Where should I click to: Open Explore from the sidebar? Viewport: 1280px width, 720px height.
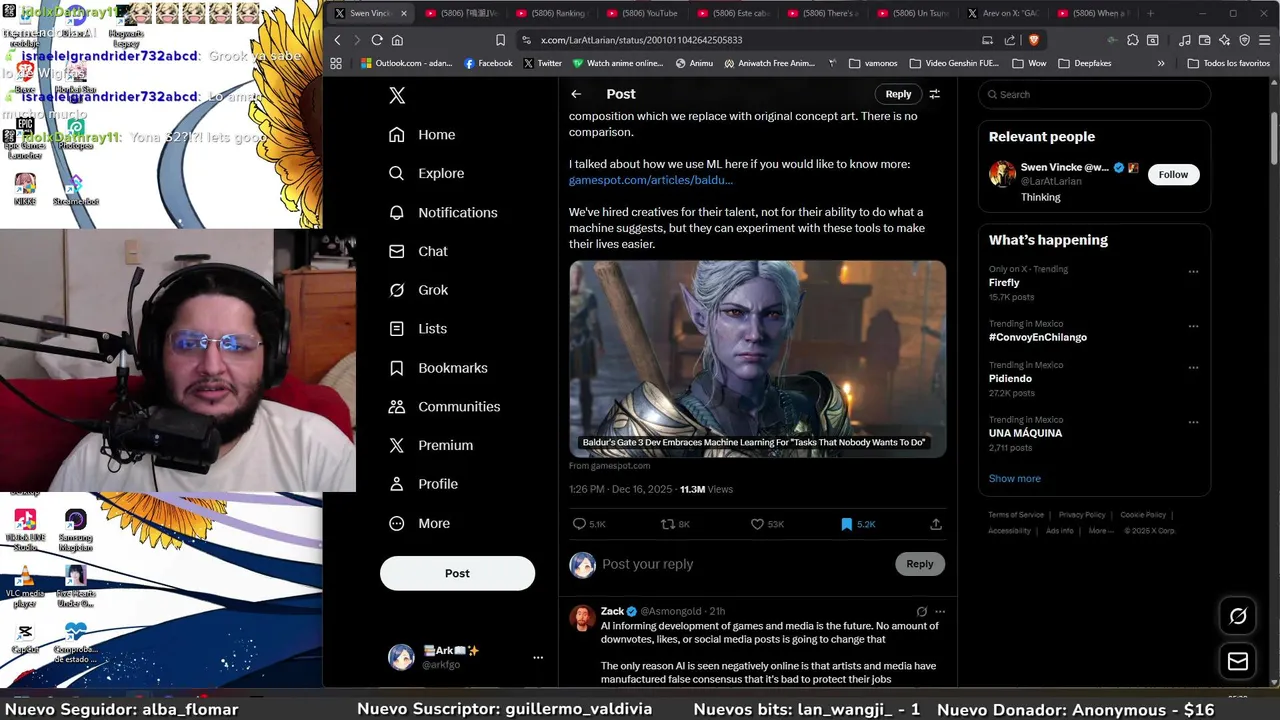427,173
